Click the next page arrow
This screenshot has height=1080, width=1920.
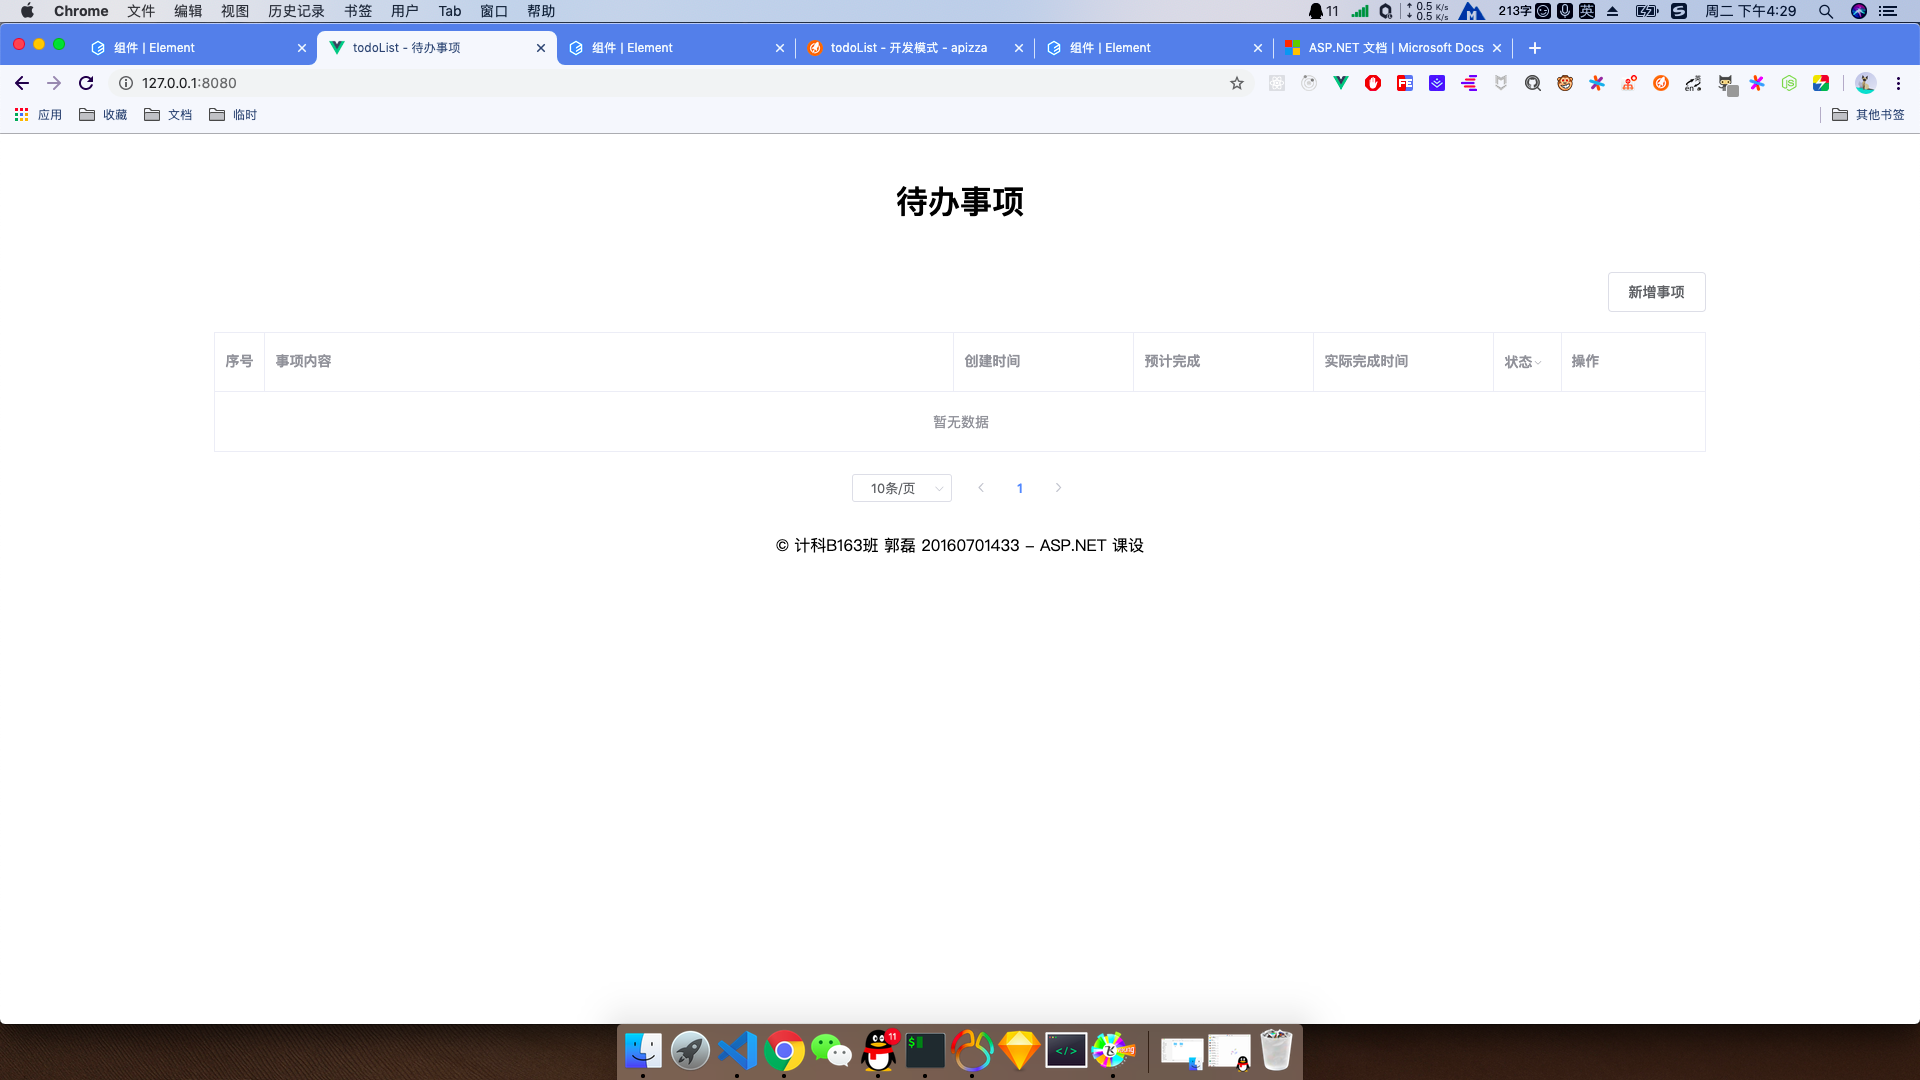pos(1058,488)
